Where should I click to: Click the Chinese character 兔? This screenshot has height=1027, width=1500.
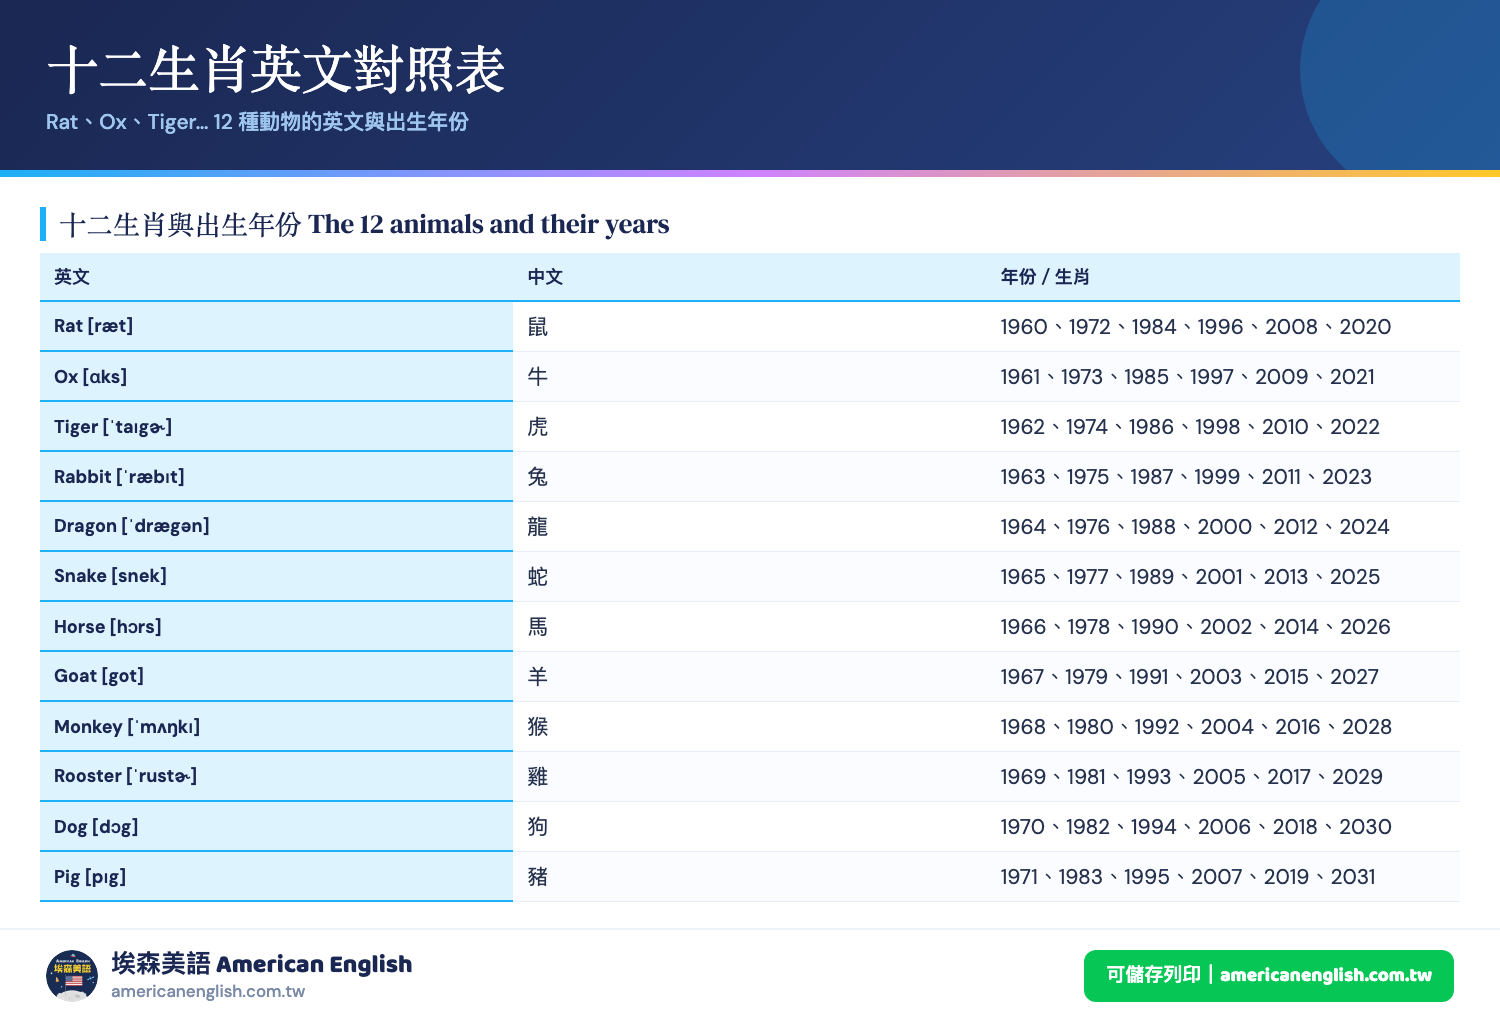[538, 477]
